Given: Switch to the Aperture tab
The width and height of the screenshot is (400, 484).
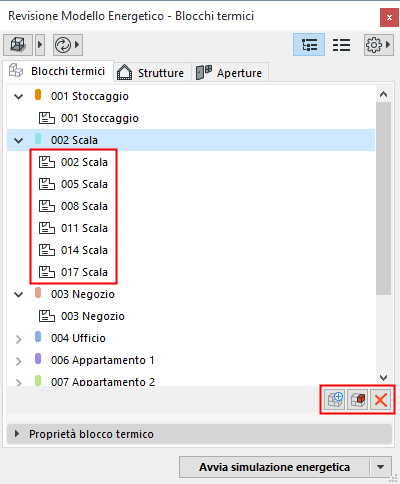Looking at the screenshot, I should pyautogui.click(x=229, y=72).
